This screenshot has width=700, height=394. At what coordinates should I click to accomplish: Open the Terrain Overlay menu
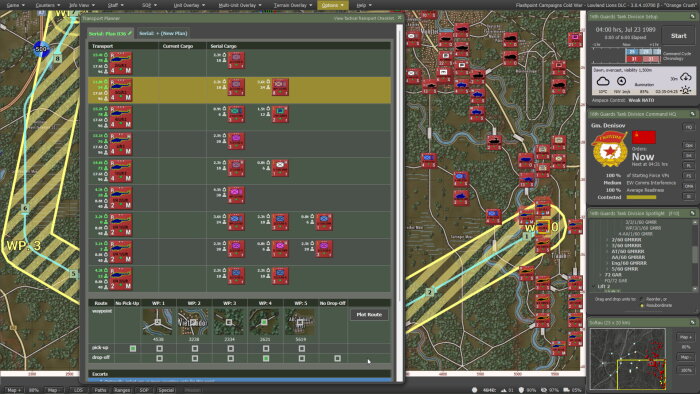coord(292,5)
